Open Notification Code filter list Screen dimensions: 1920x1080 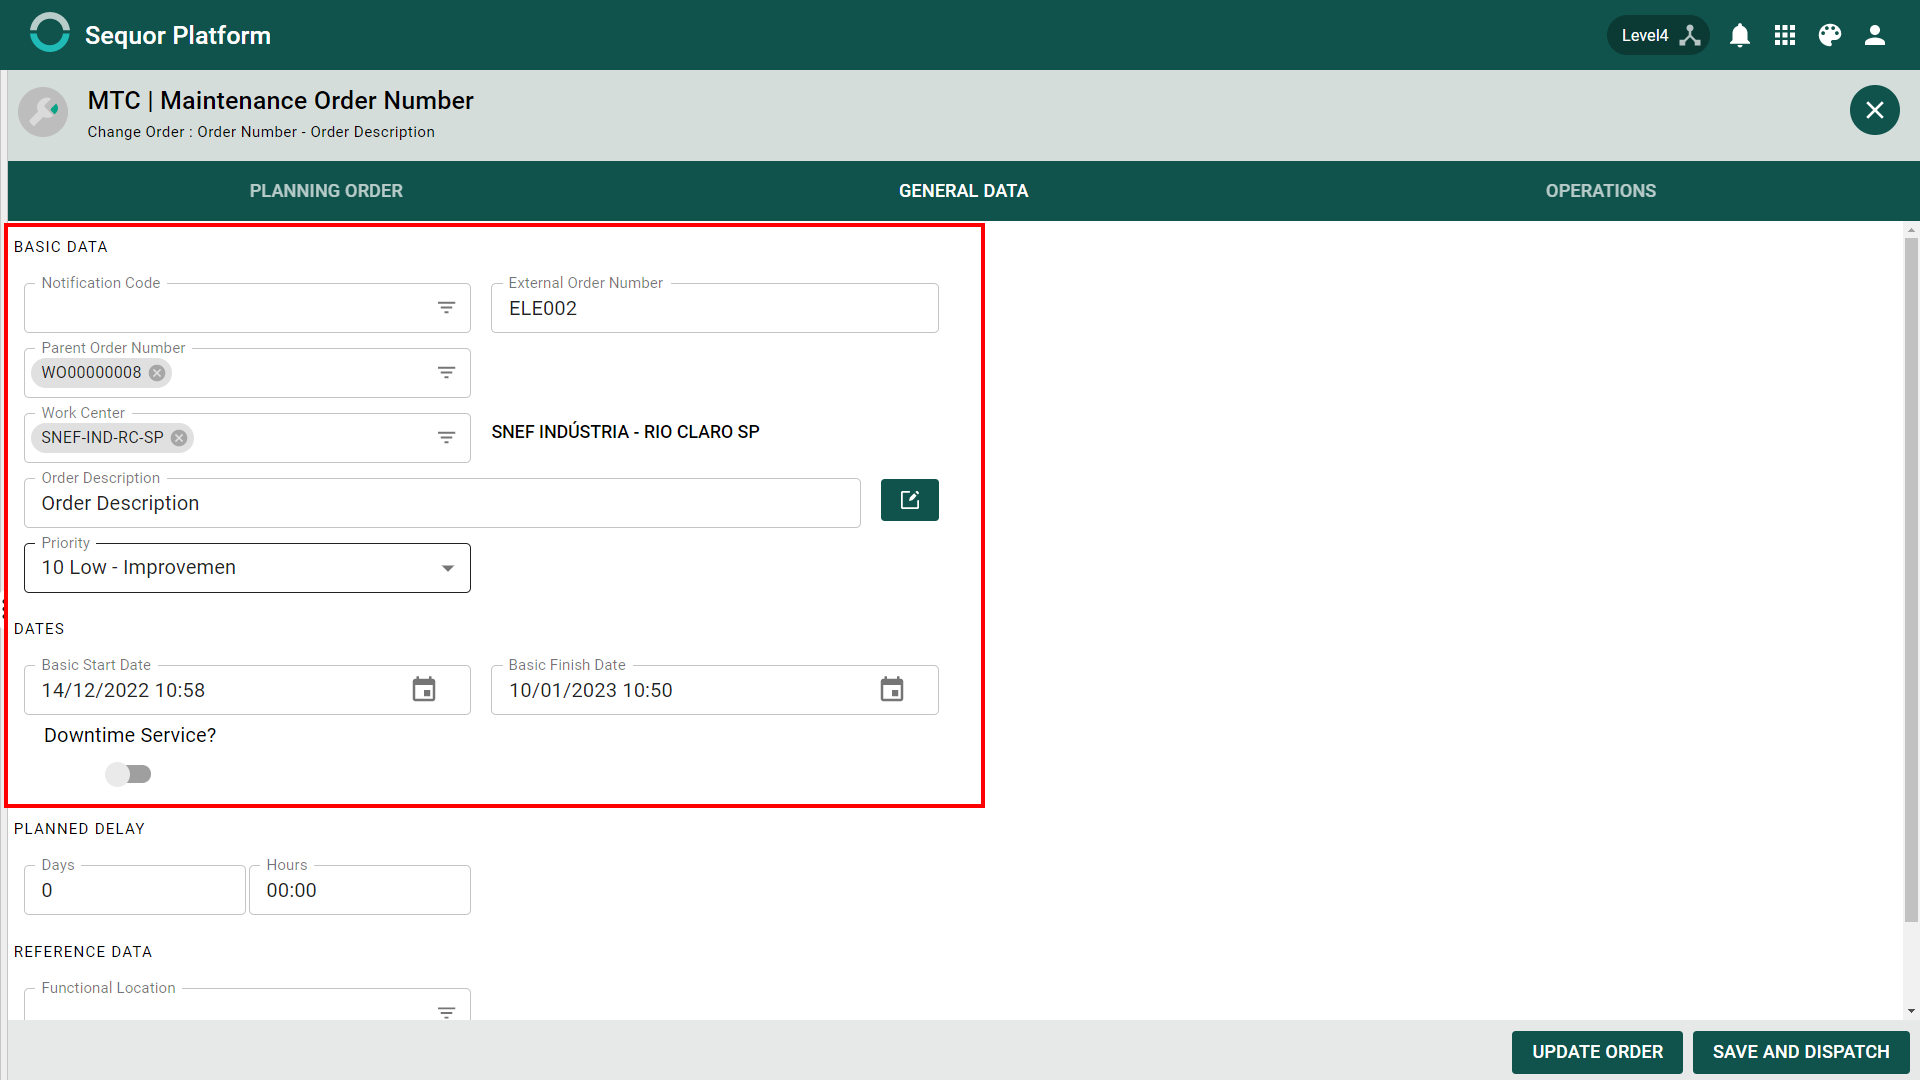click(446, 308)
